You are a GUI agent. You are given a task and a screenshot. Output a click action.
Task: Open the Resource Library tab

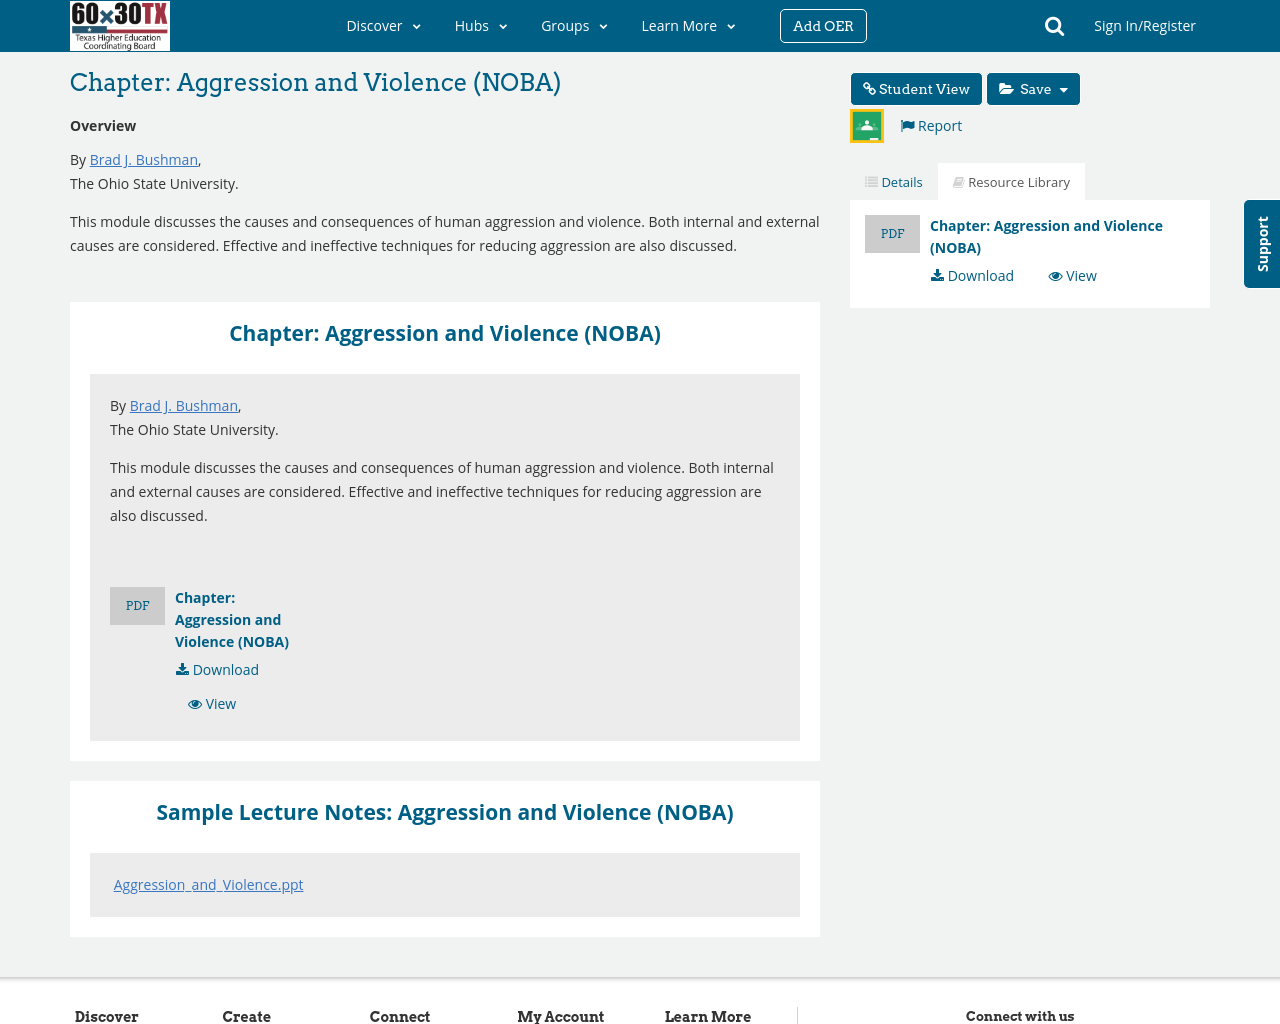point(1011,180)
